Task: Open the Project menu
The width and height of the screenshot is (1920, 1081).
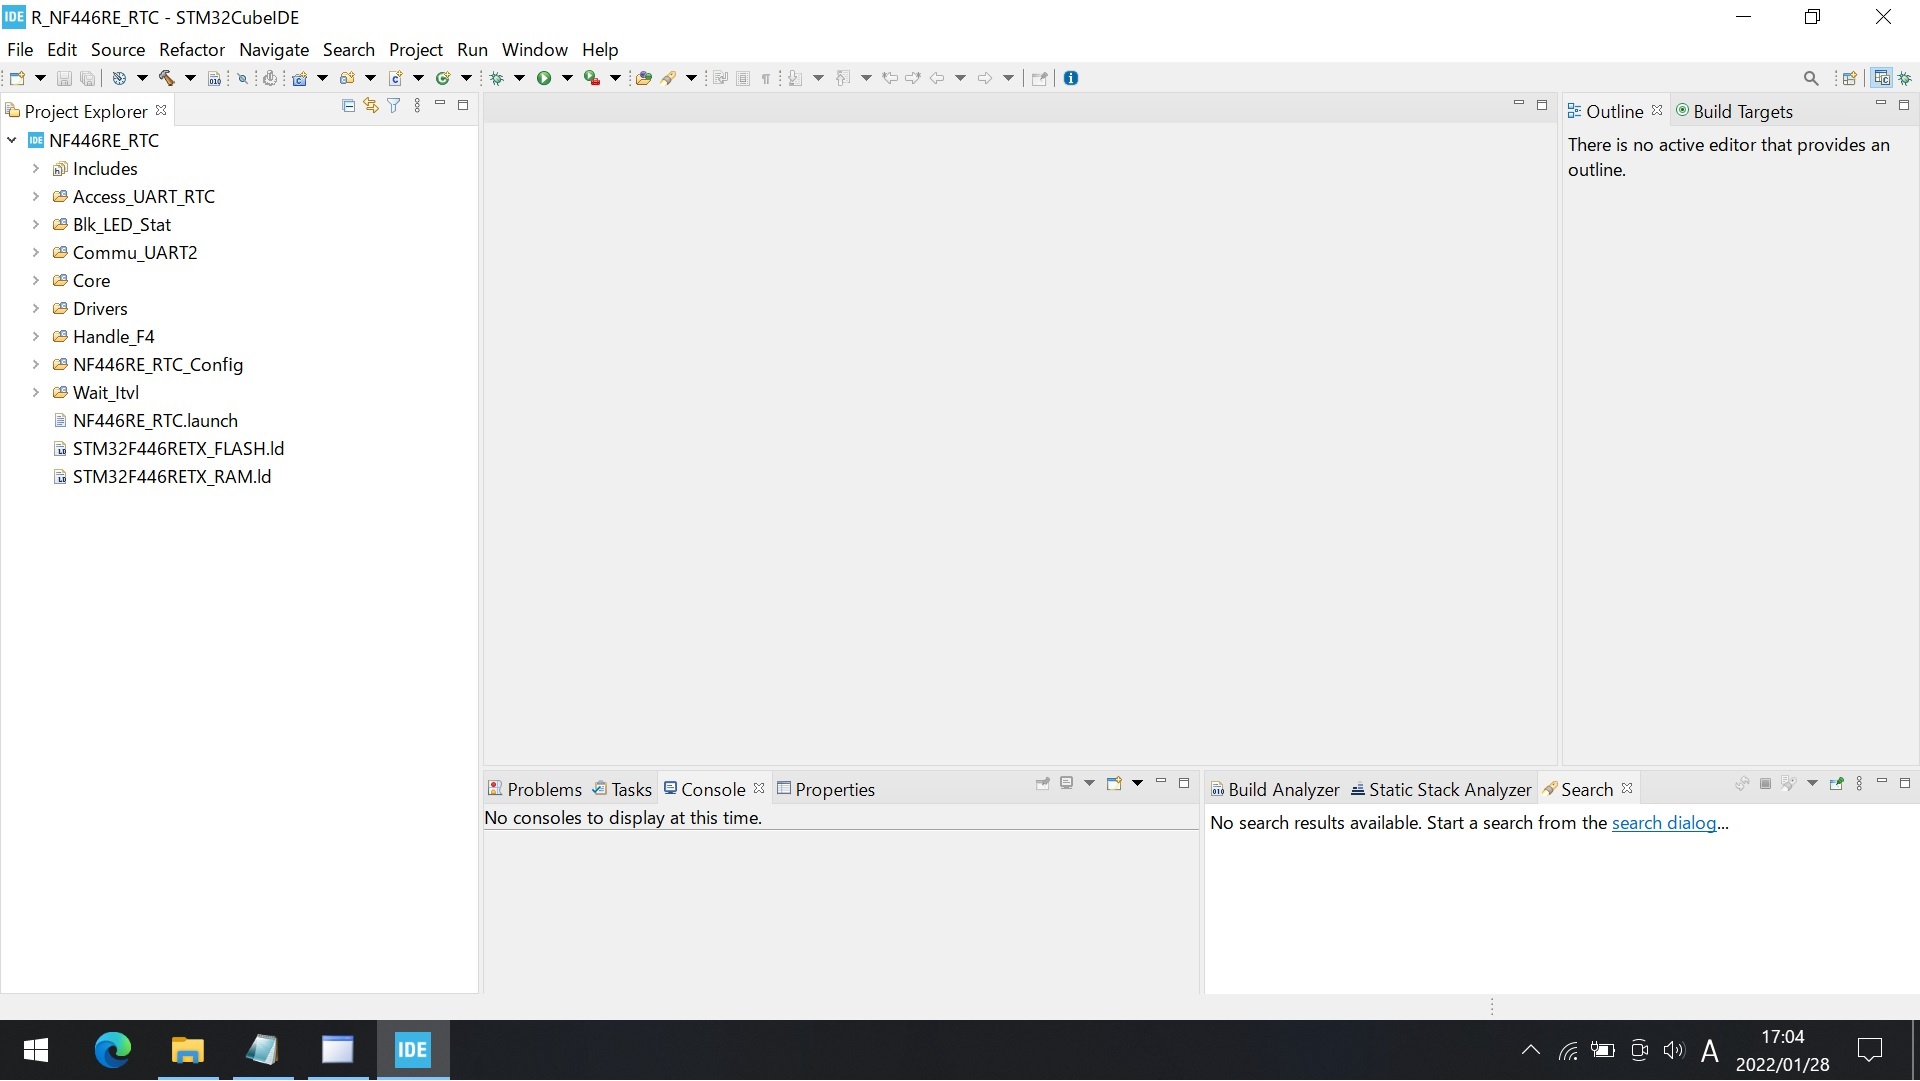Action: [416, 49]
